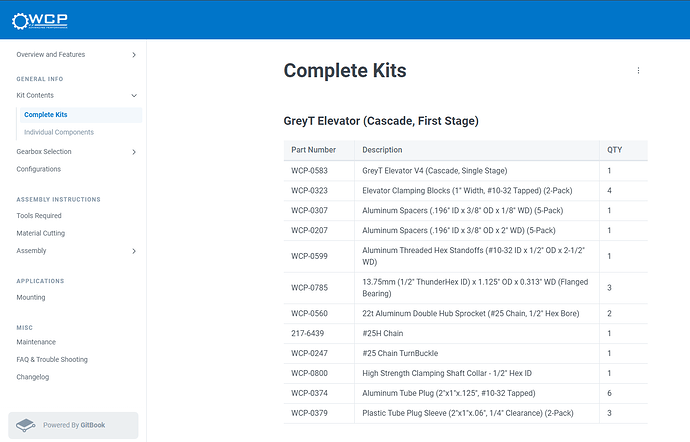Click the Complete Kits page title
Screen dimensions: 690x442
pyautogui.click(x=345, y=70)
